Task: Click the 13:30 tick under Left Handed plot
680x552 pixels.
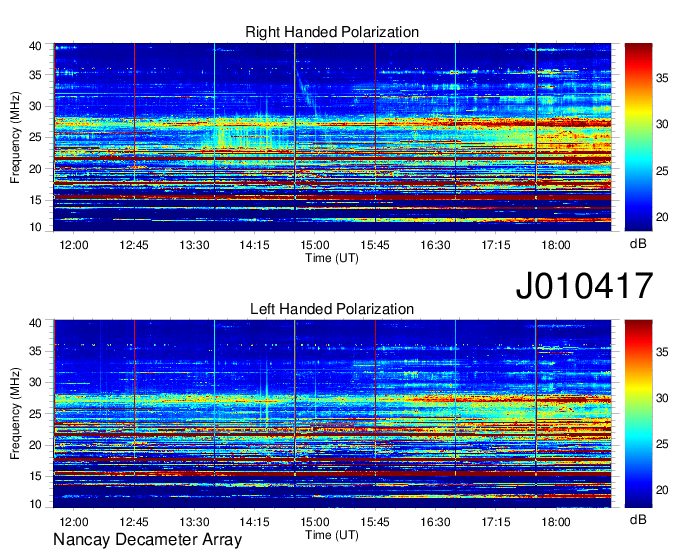Action: tap(194, 522)
